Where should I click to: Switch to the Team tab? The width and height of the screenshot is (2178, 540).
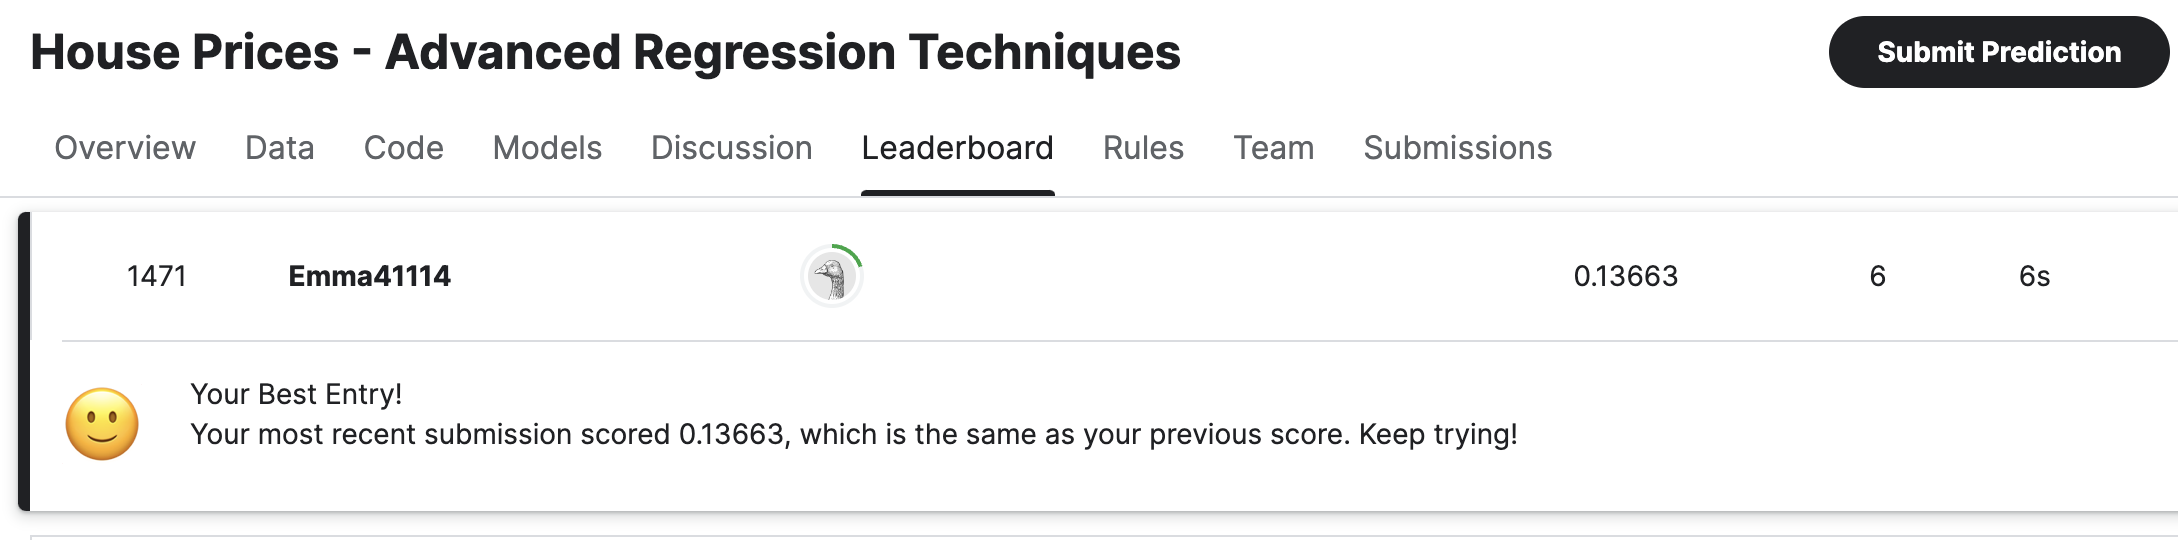click(1273, 148)
